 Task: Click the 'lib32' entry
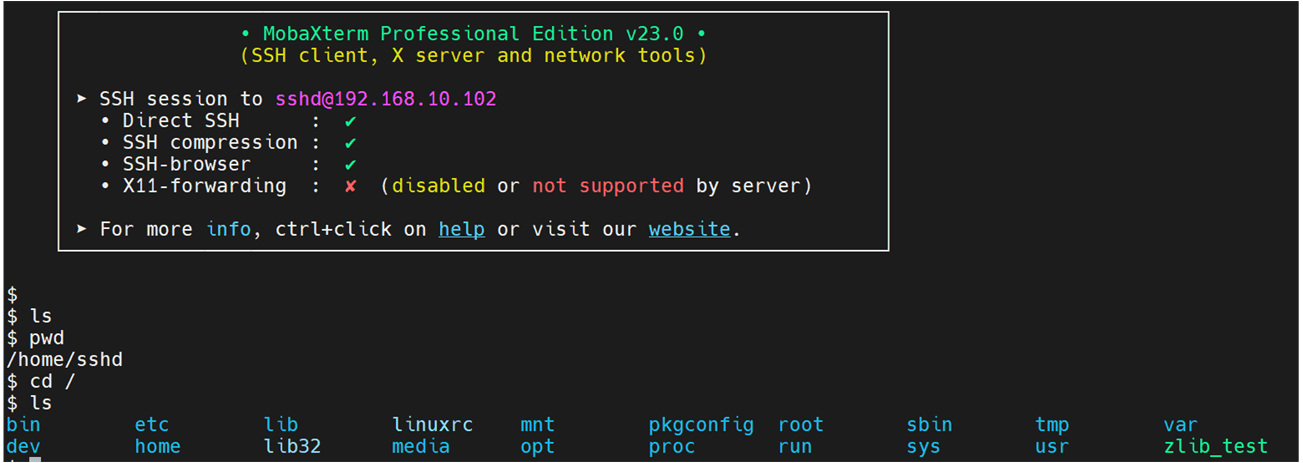pyautogui.click(x=292, y=447)
